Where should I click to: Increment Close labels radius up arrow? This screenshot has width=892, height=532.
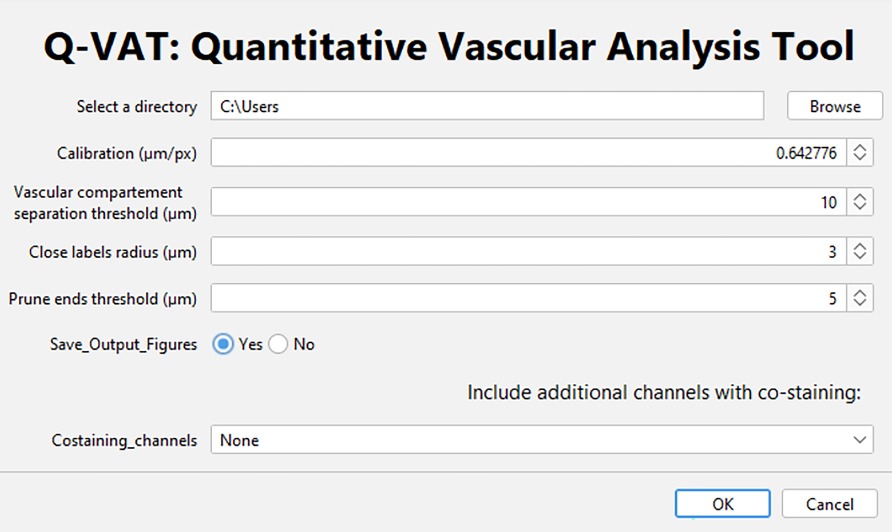point(860,246)
